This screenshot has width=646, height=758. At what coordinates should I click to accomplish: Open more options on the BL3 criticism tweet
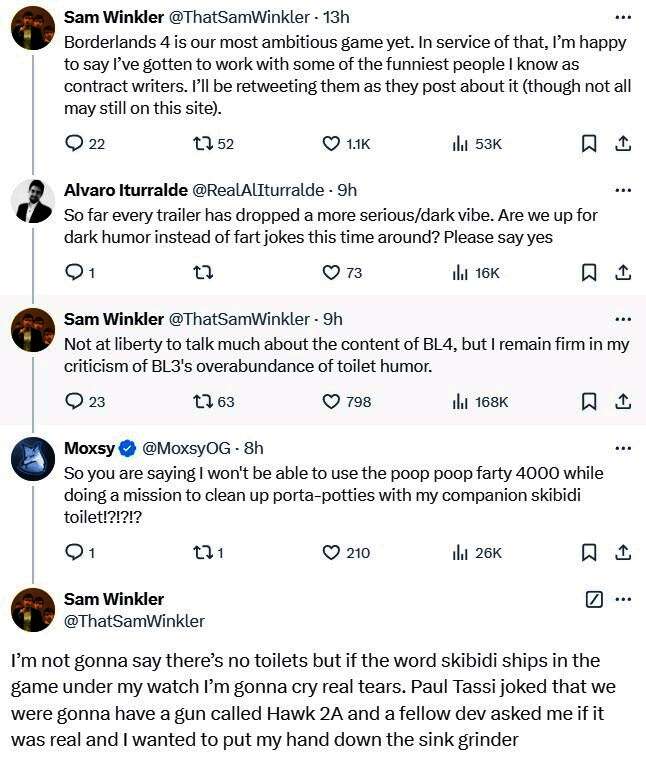623,319
